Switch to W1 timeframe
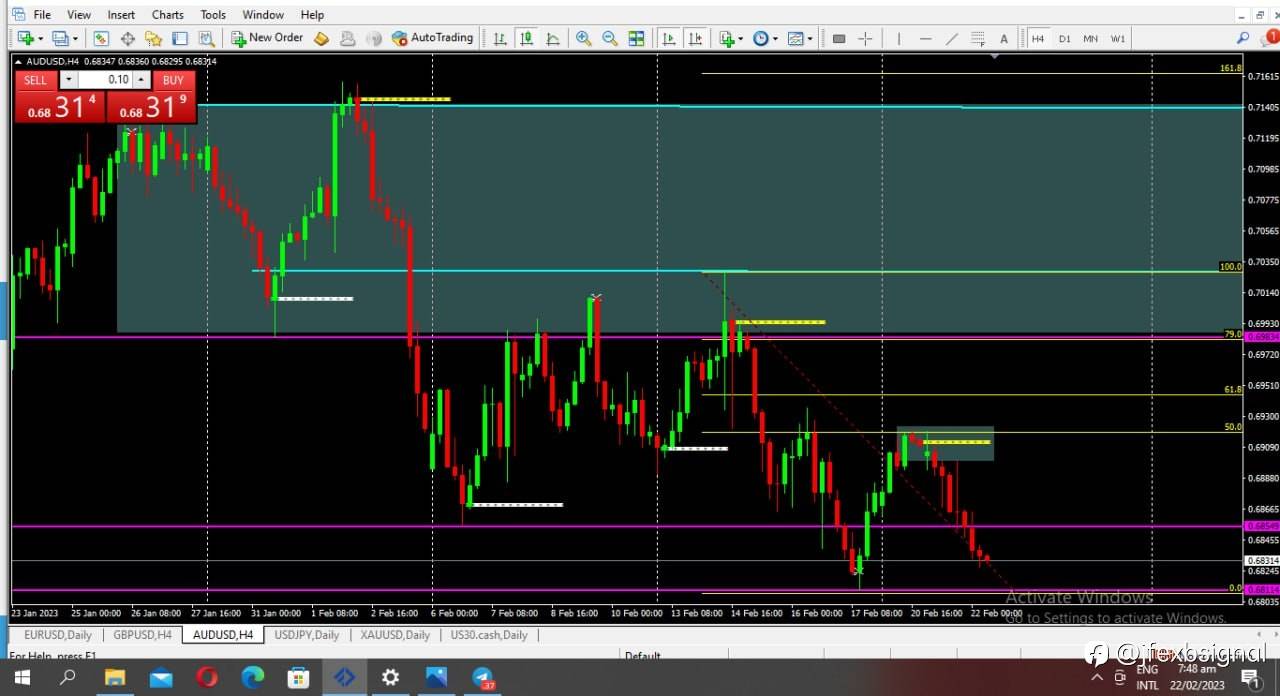Viewport: 1280px width, 696px height. [x=1117, y=38]
